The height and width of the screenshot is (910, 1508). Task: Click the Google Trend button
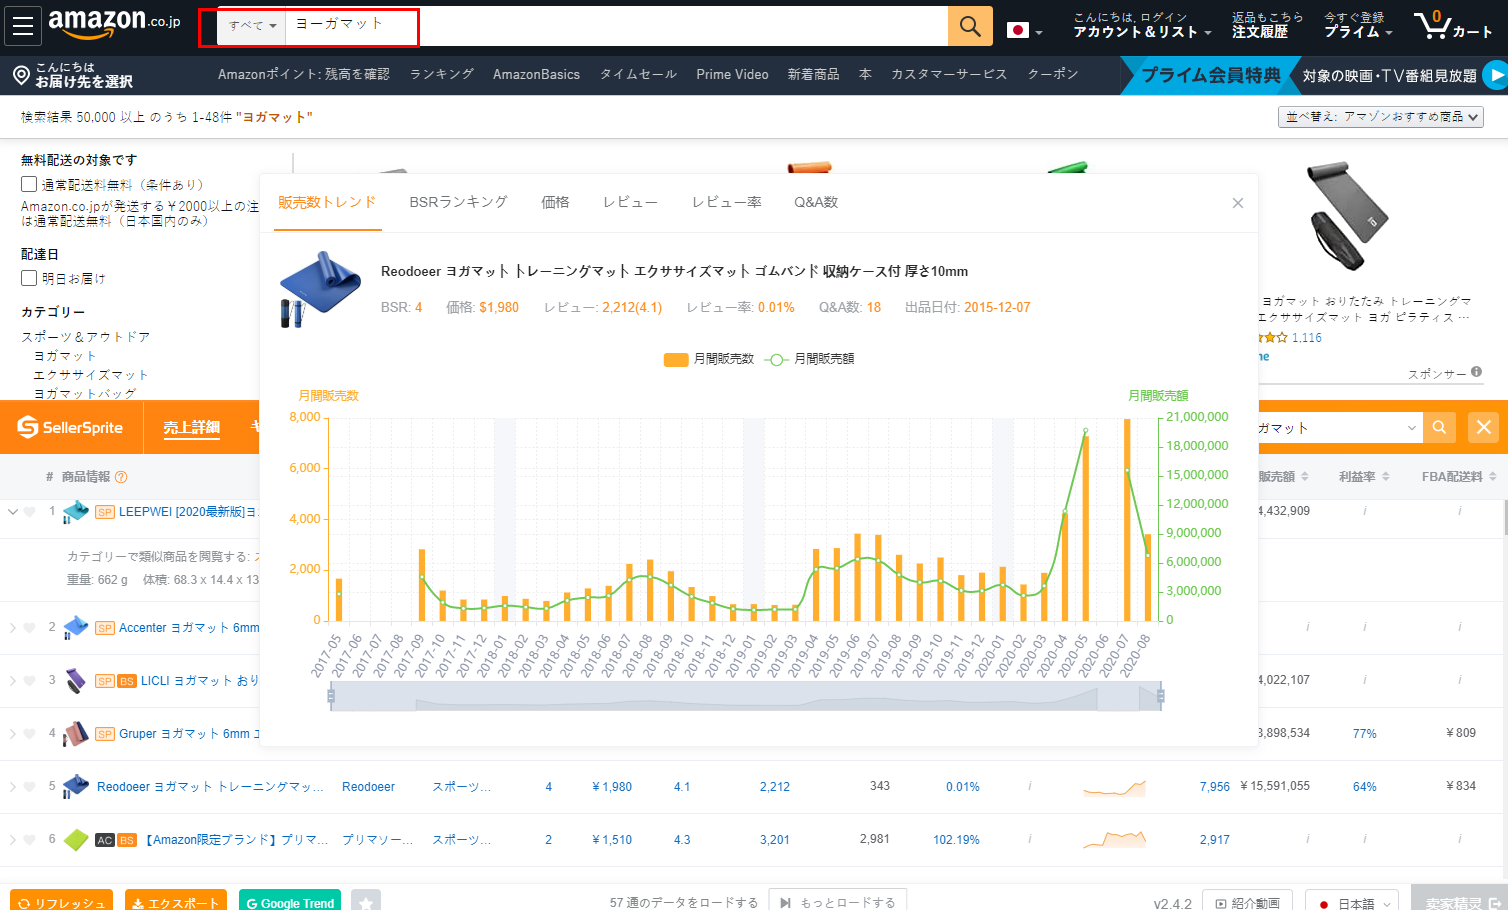290,902
